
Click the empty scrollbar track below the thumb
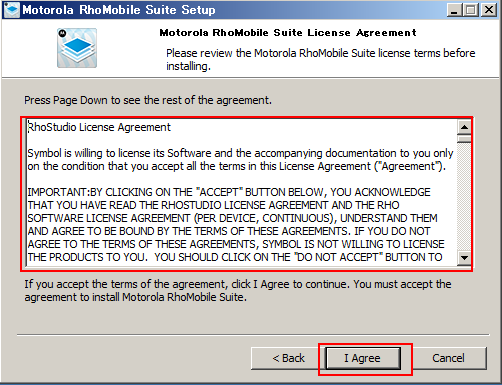[464, 197]
